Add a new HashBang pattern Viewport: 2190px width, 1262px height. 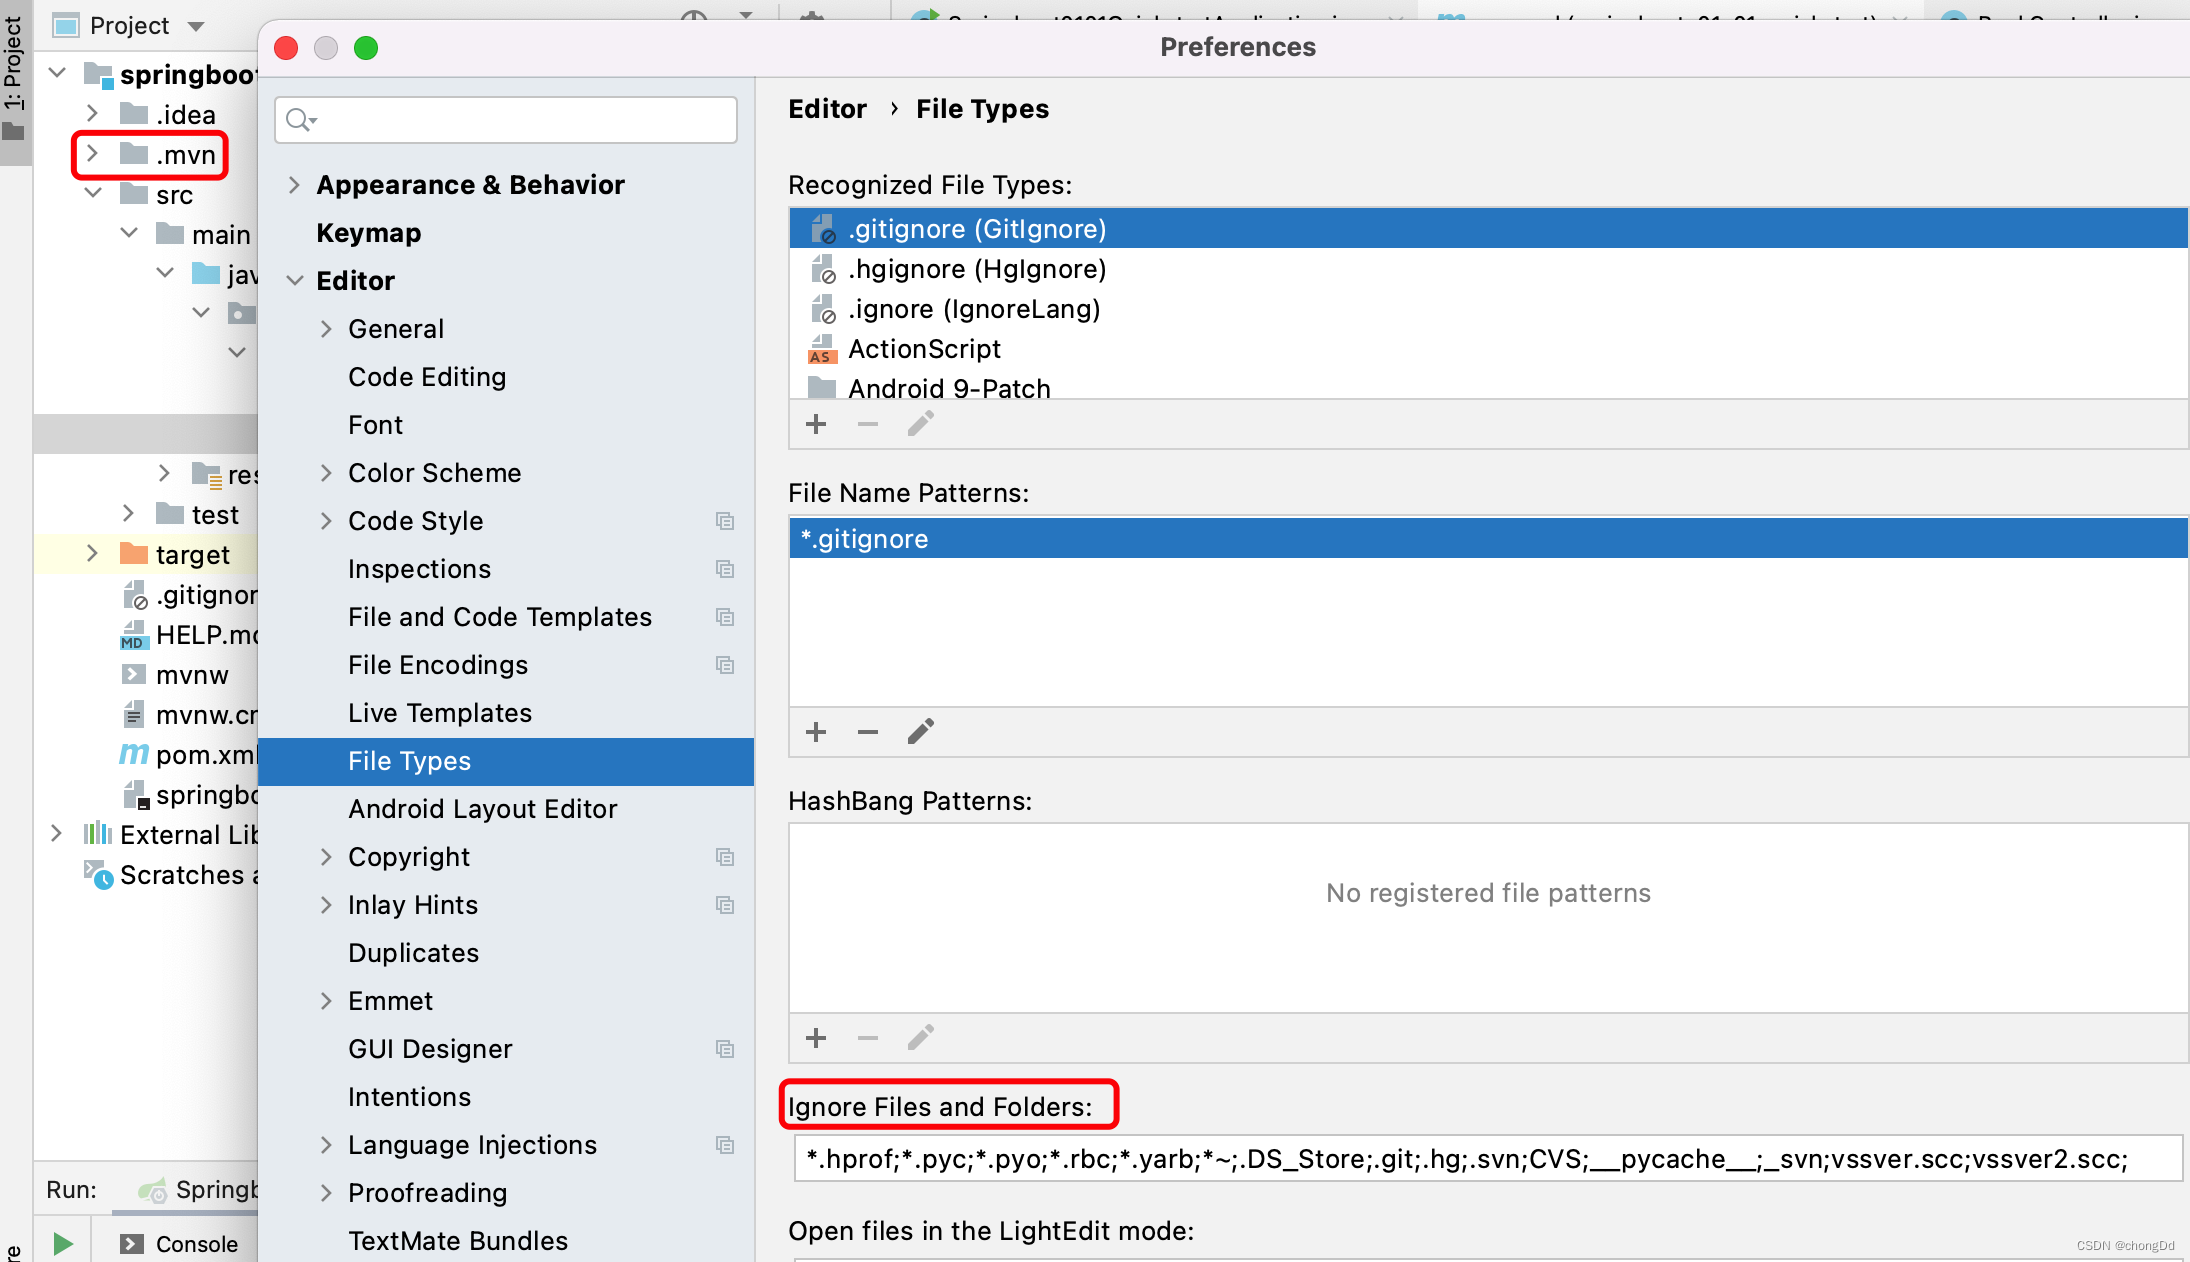(x=816, y=1038)
